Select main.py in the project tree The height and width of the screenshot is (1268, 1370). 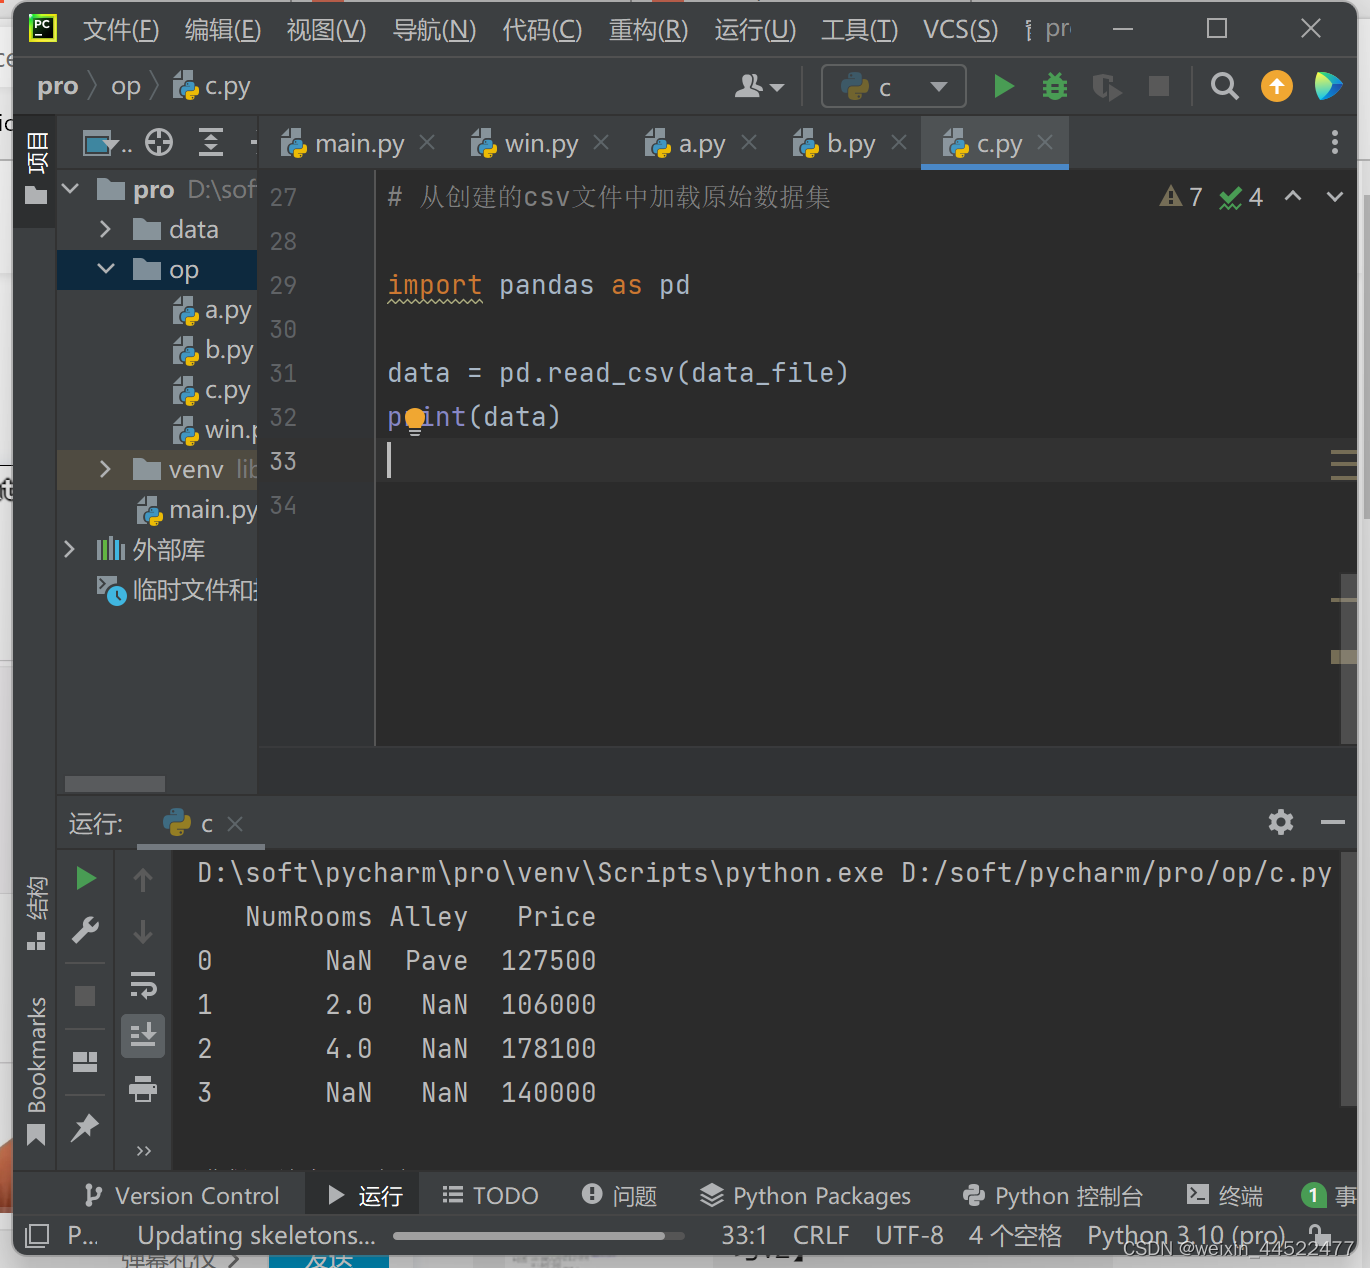pos(197,510)
